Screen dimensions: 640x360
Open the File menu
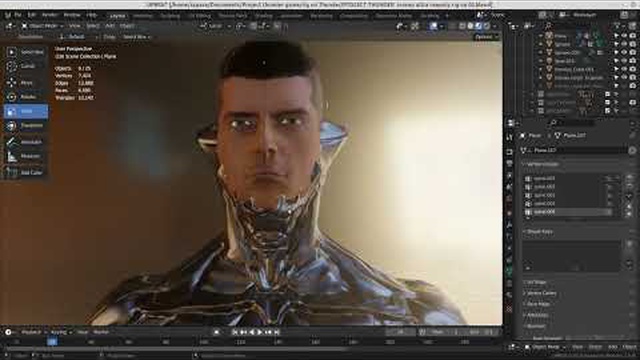point(18,15)
